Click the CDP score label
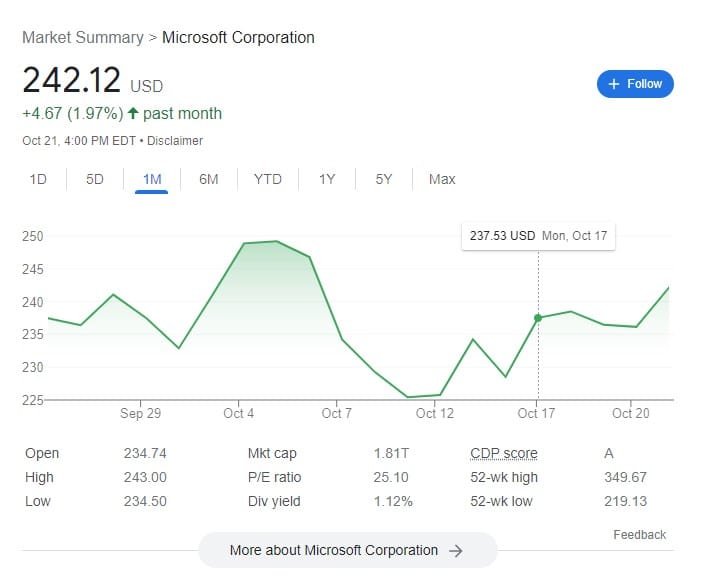The width and height of the screenshot is (701, 586). click(x=503, y=453)
